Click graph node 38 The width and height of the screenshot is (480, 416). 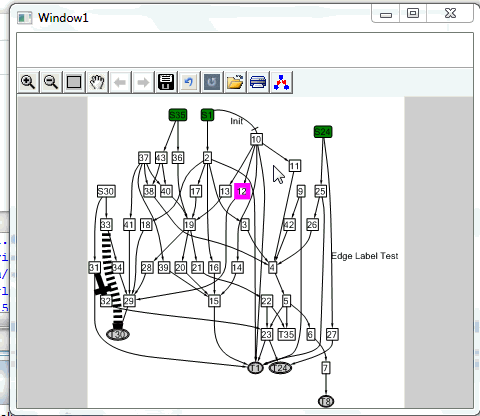point(149,191)
